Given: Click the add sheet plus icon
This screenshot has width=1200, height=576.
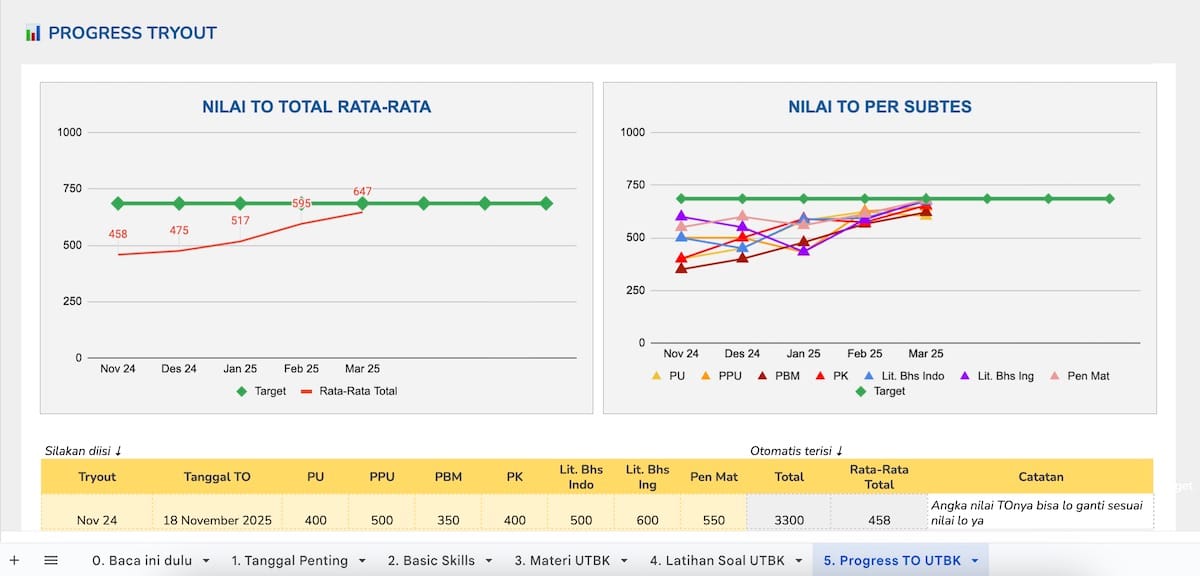Looking at the screenshot, I should click(14, 561).
